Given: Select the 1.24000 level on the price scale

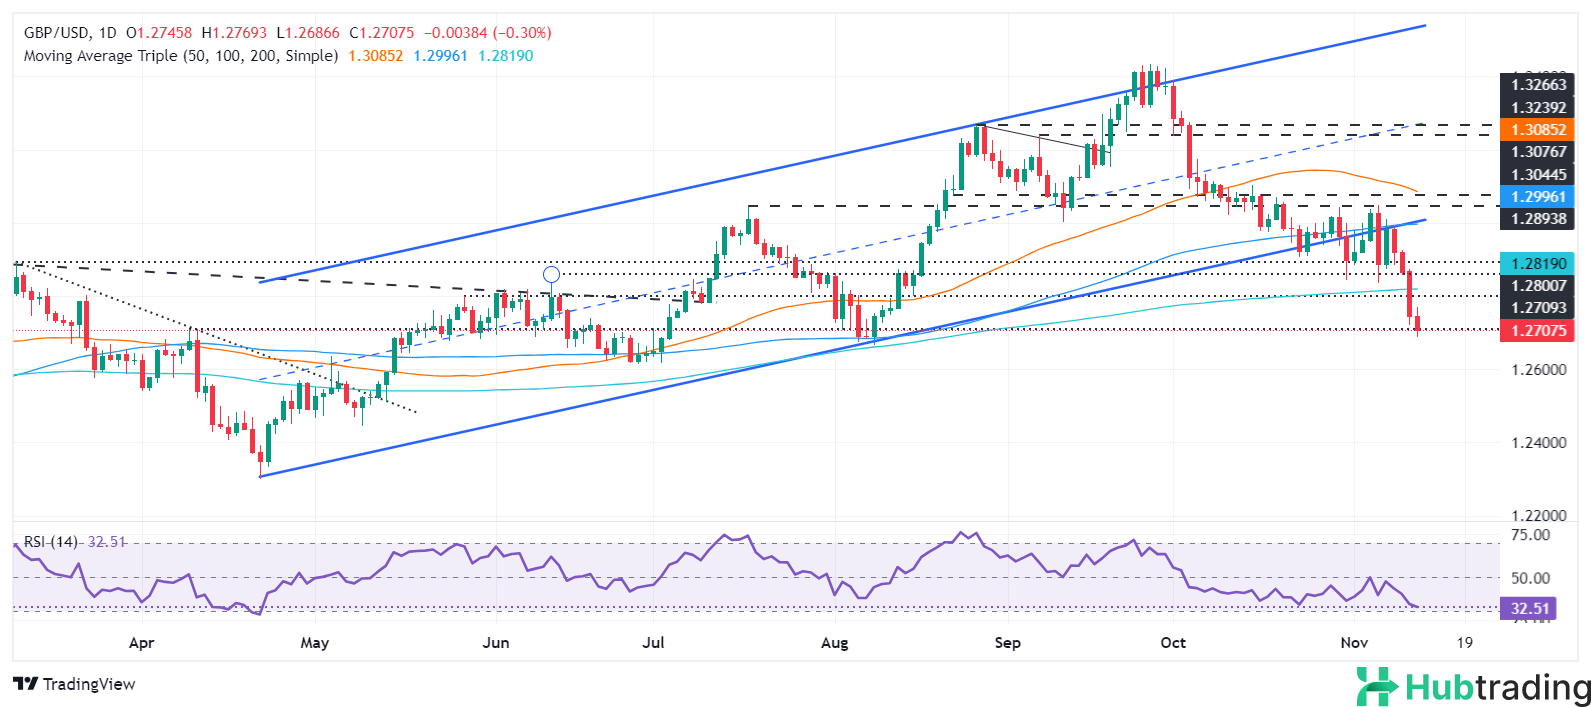Looking at the screenshot, I should click(x=1538, y=443).
